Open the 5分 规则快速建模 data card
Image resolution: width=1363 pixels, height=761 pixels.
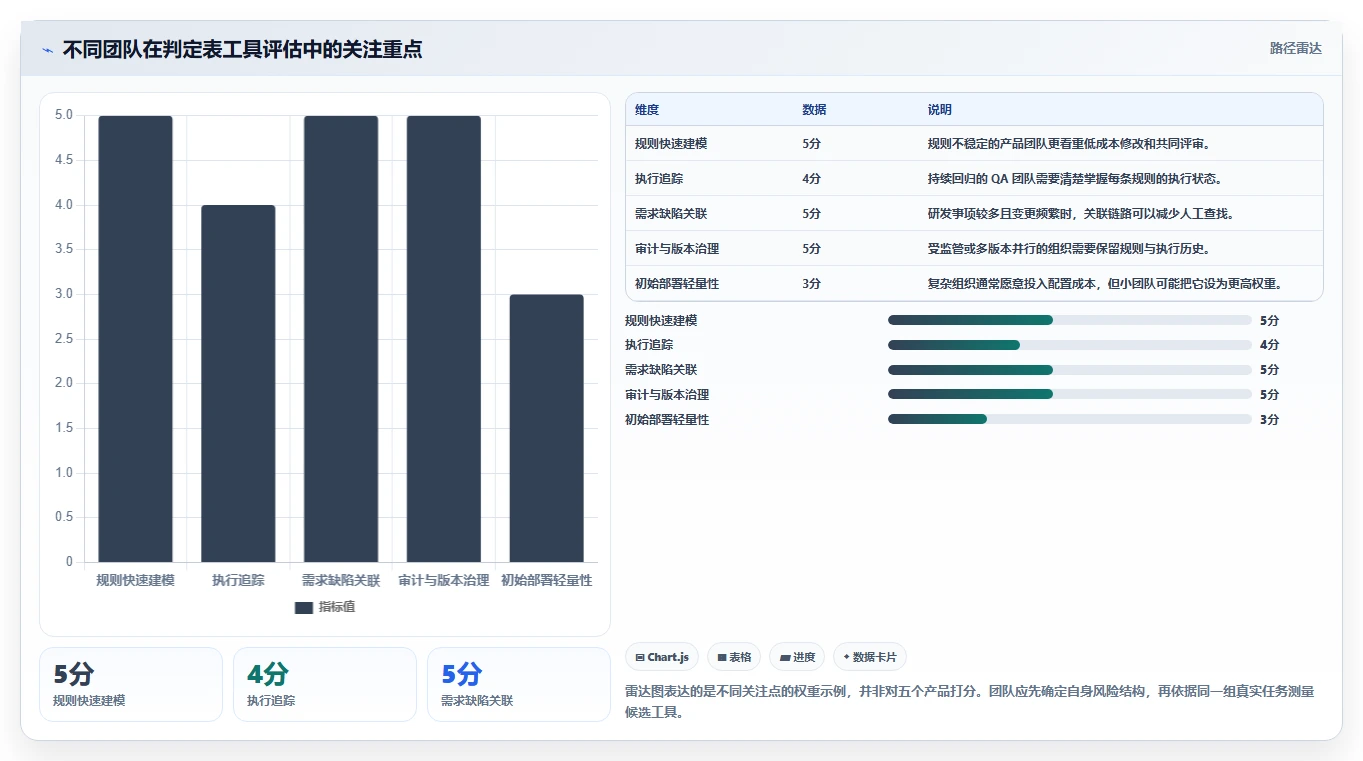(x=131, y=684)
